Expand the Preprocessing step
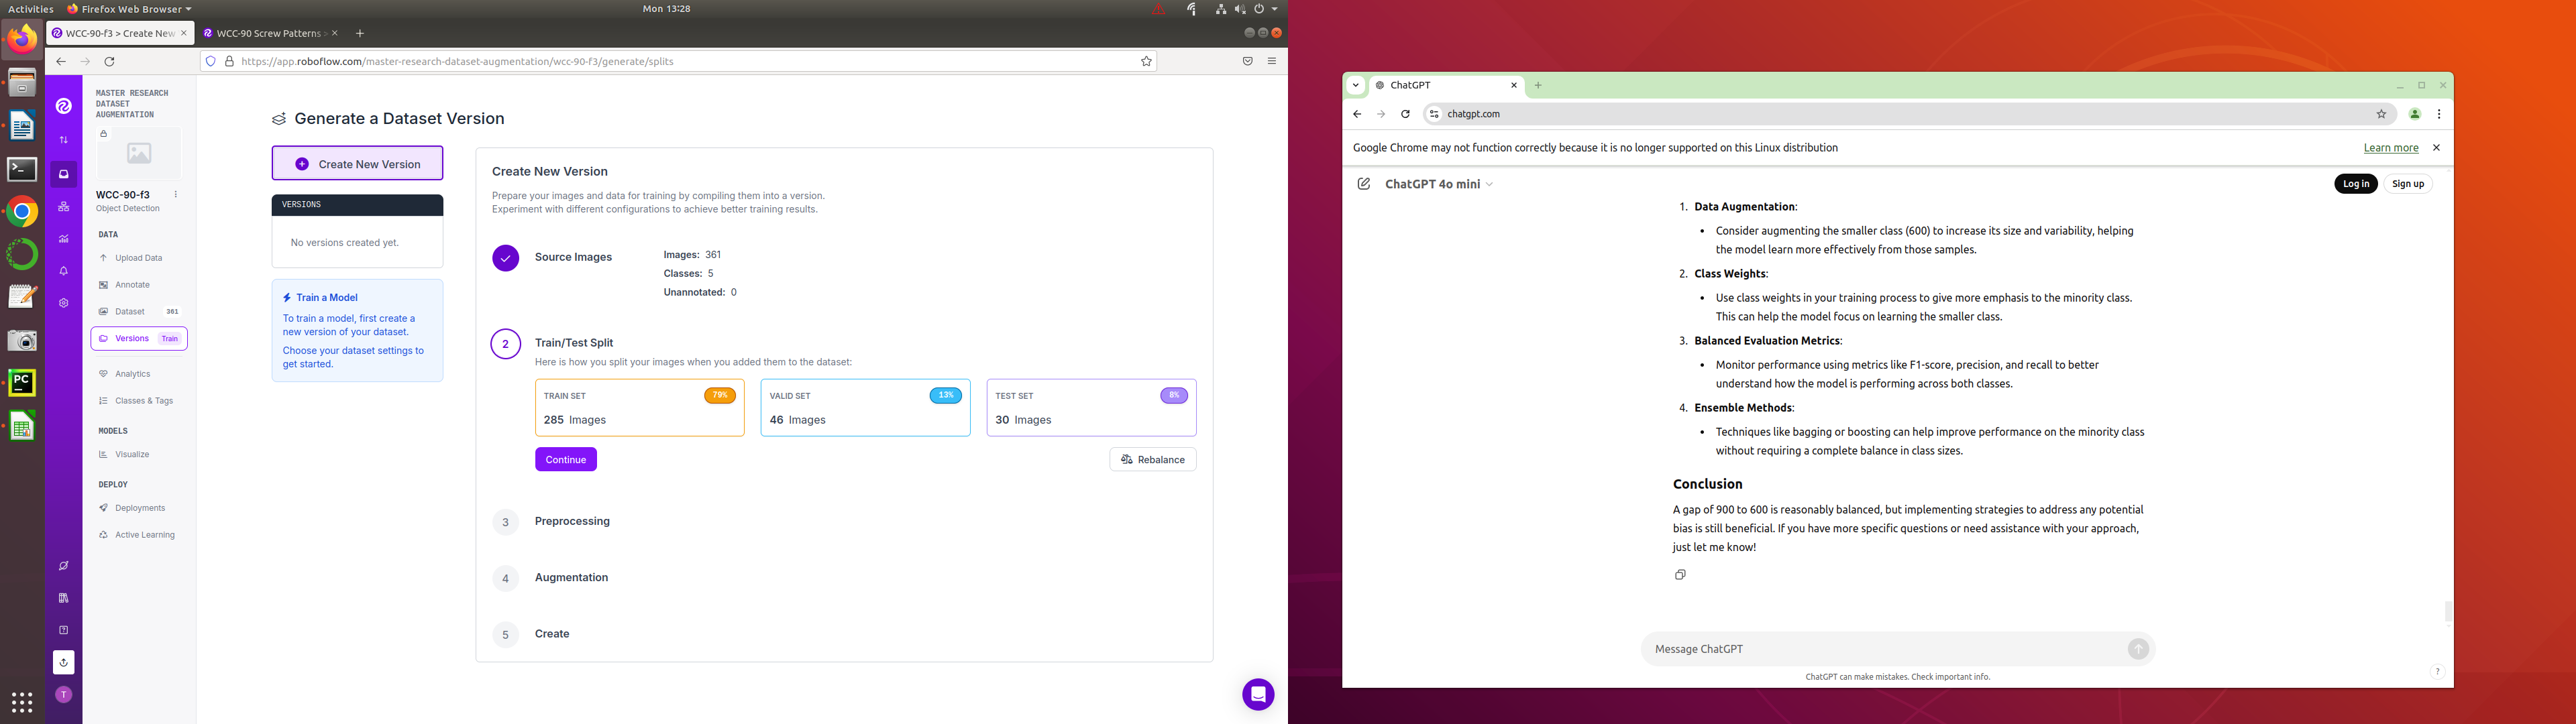Screen dimensions: 2576x724 [x=572, y=521]
